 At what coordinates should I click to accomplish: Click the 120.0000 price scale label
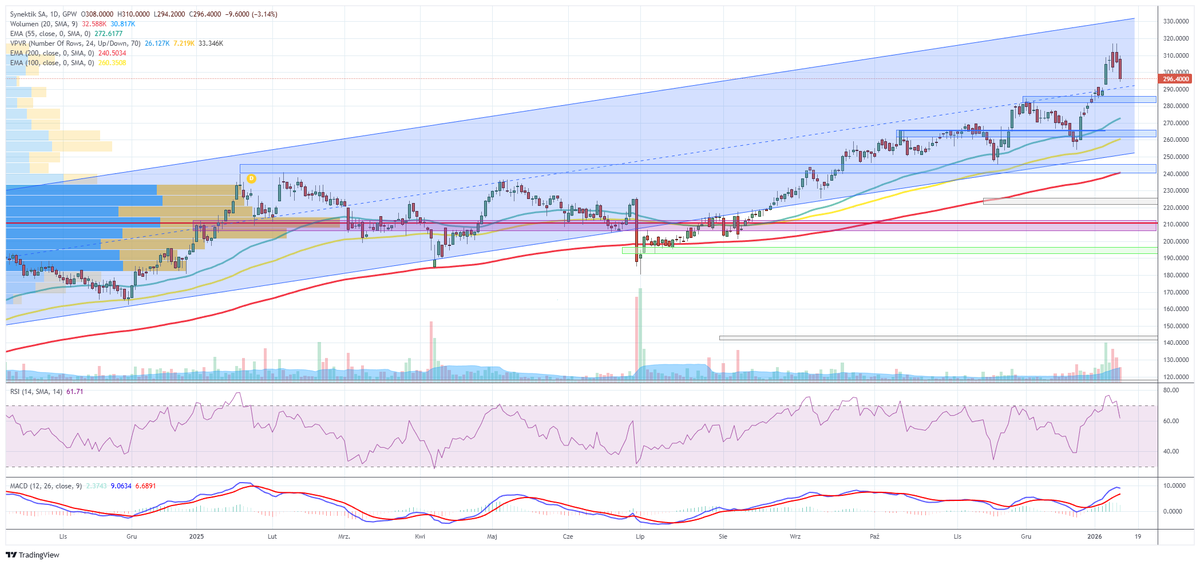tap(1176, 376)
